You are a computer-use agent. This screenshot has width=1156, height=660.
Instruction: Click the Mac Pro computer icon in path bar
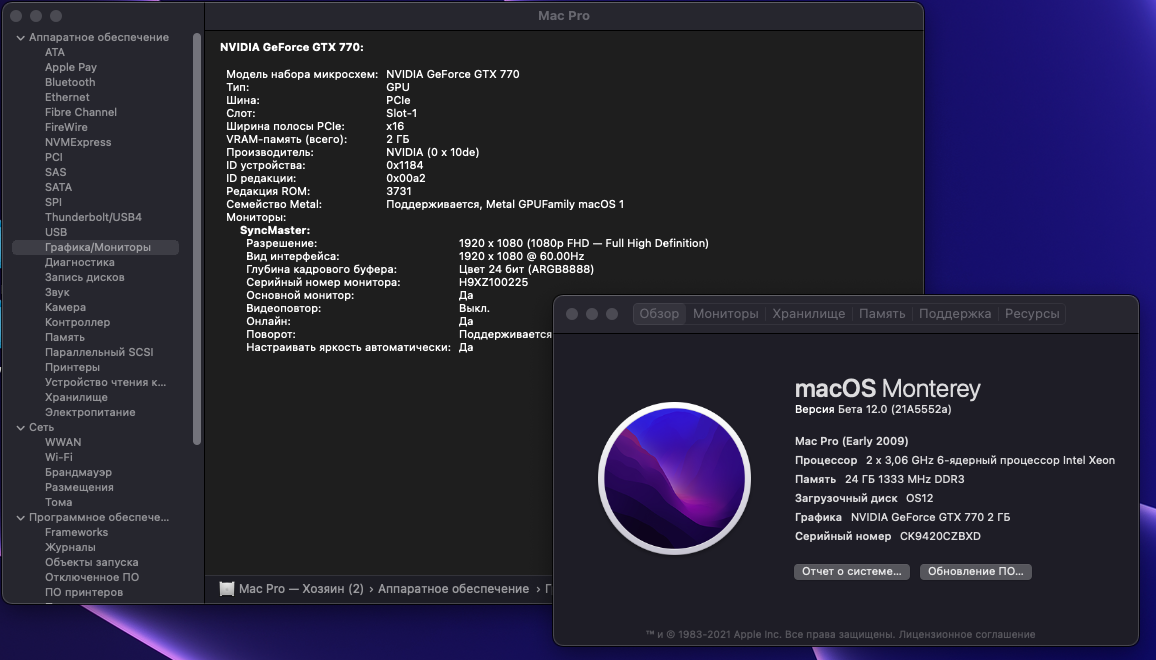227,588
